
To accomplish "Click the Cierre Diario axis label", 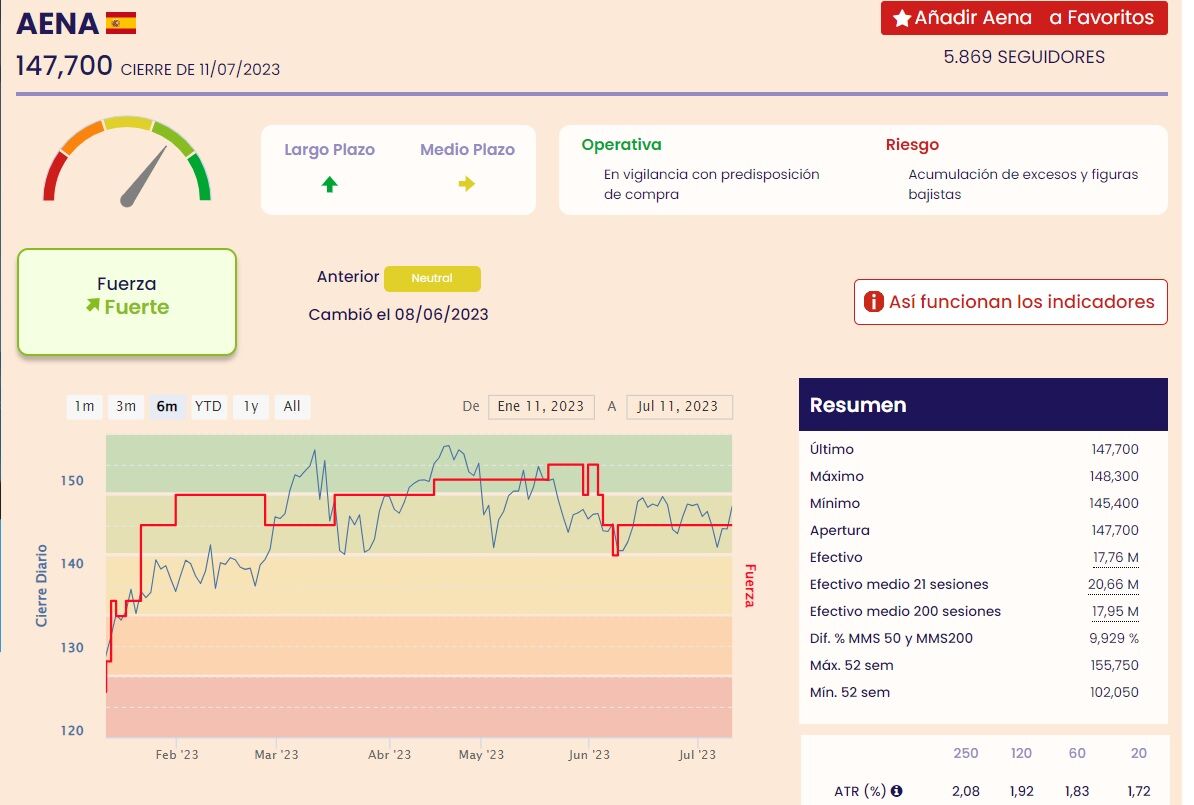I will 41,586.
